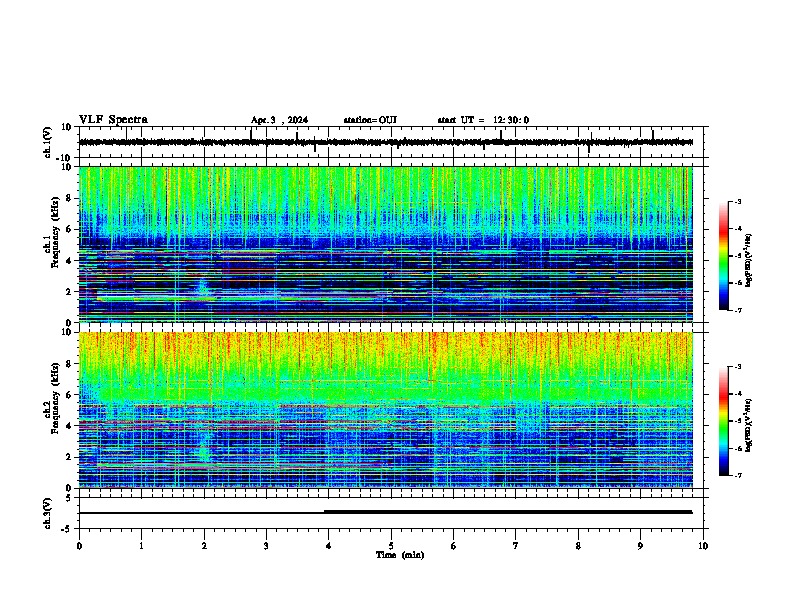792x612 pixels.
Task: Click the ch.1 spectrogram color scale bar
Action: 724,256
